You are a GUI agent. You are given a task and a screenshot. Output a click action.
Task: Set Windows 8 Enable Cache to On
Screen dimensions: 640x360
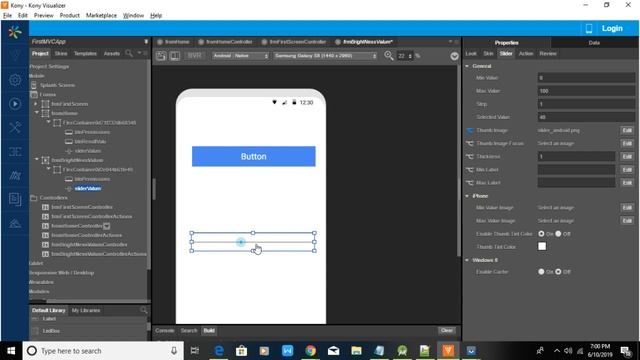[541, 272]
